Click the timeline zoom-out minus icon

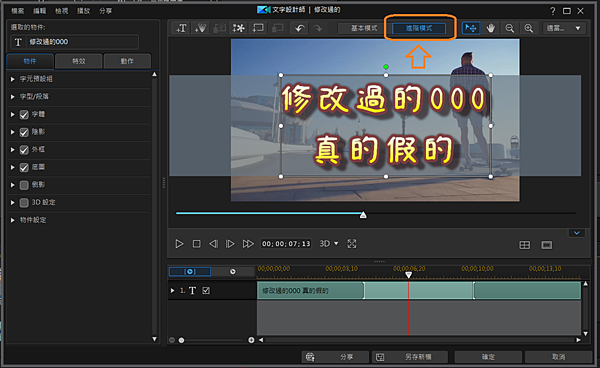172,340
